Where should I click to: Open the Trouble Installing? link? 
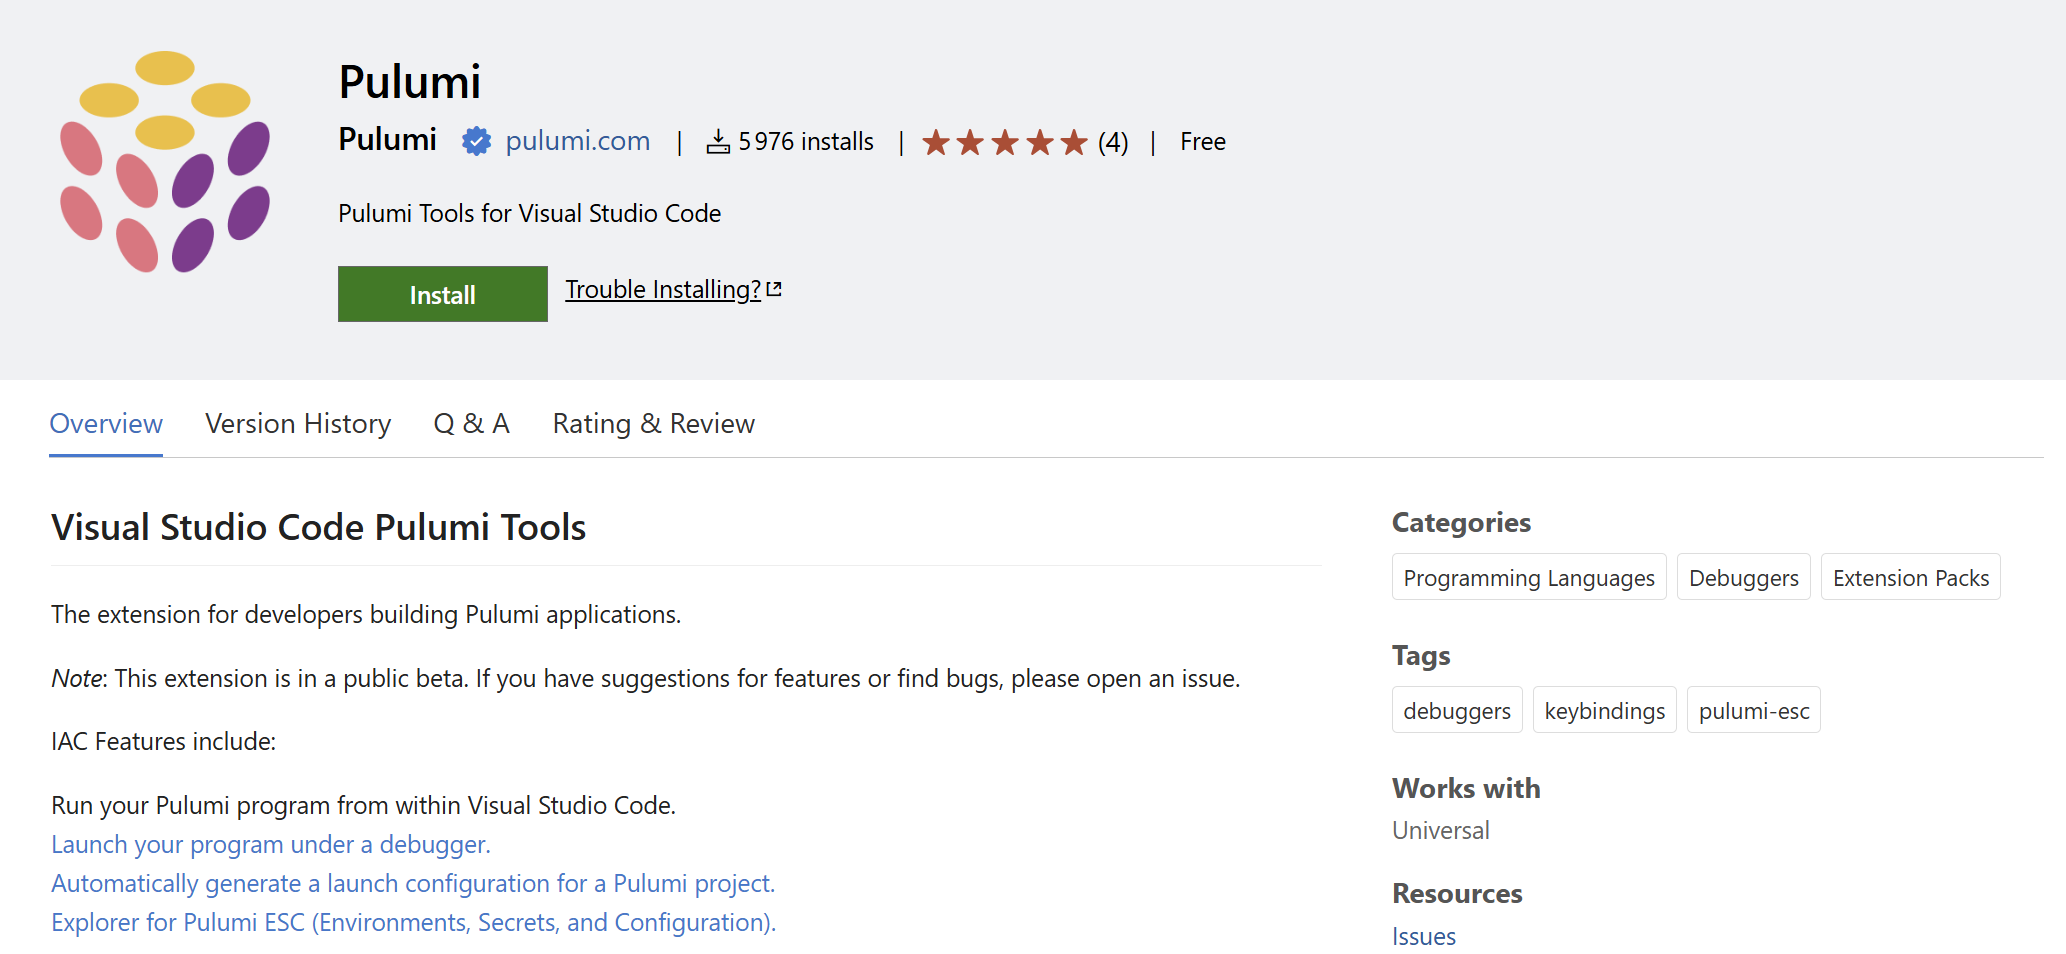click(663, 289)
